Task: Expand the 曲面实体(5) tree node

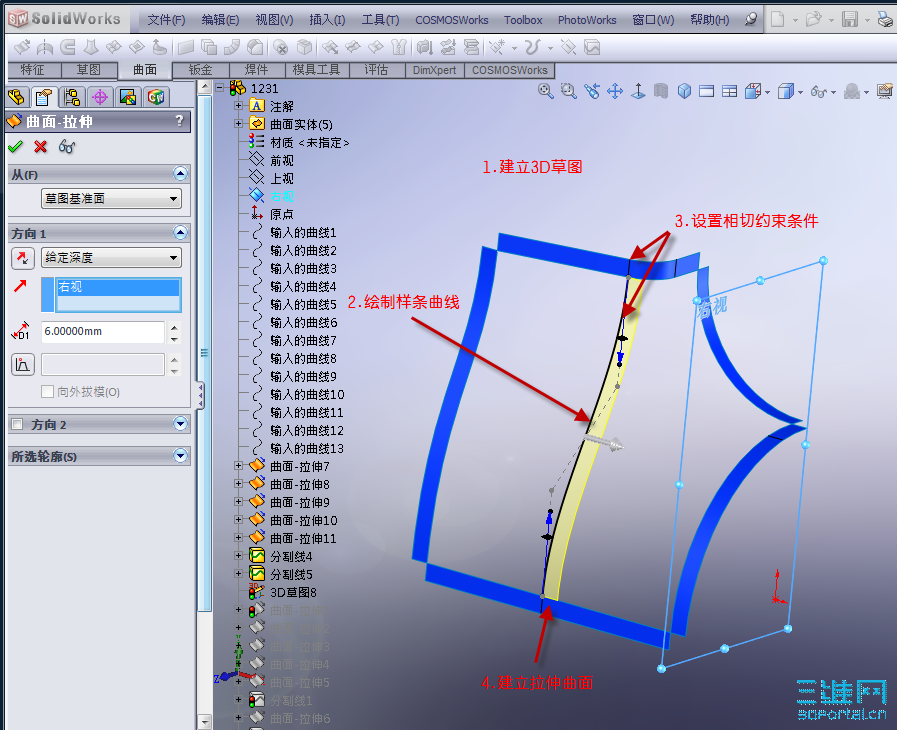Action: coord(239,124)
